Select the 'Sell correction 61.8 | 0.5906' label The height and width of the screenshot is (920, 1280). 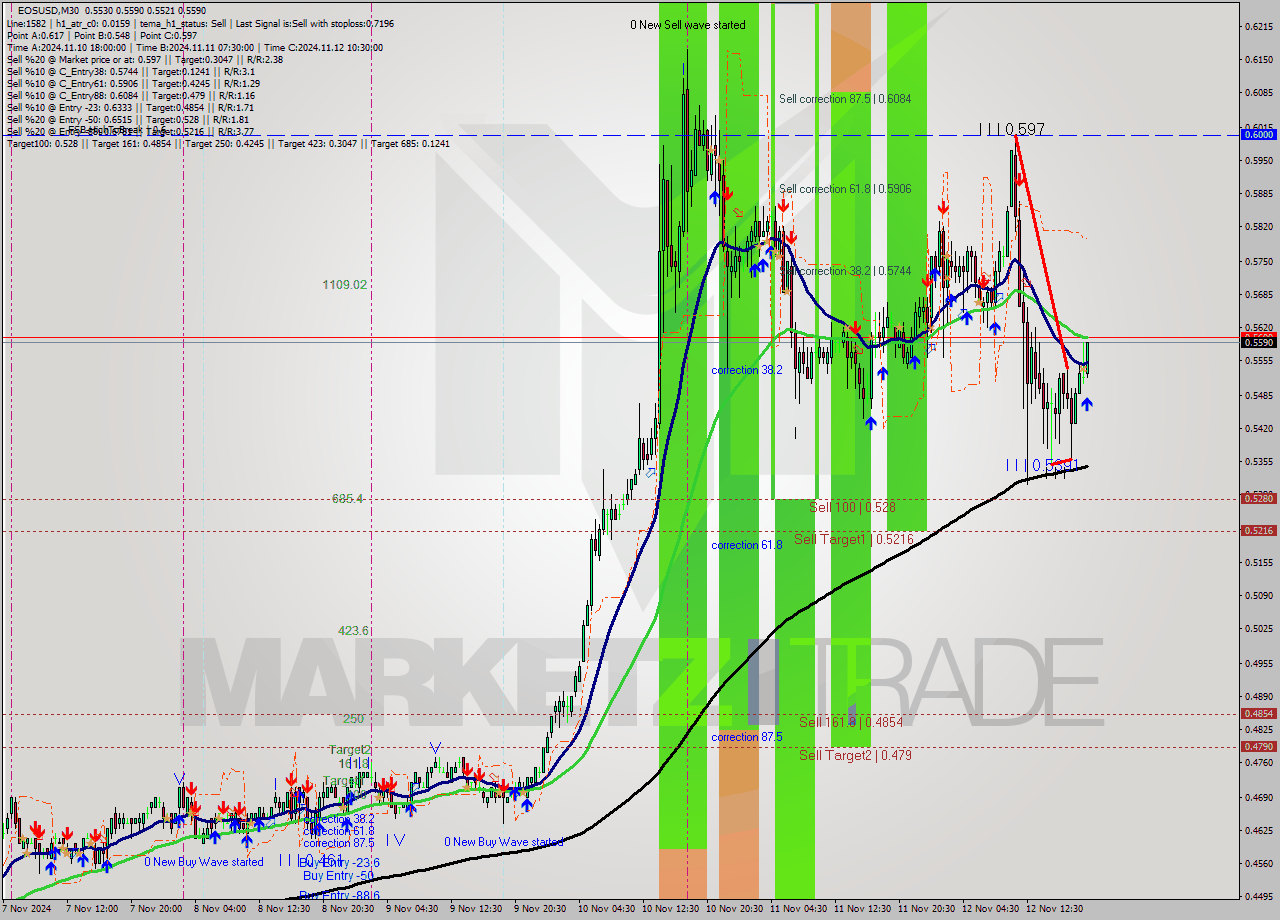pyautogui.click(x=845, y=189)
